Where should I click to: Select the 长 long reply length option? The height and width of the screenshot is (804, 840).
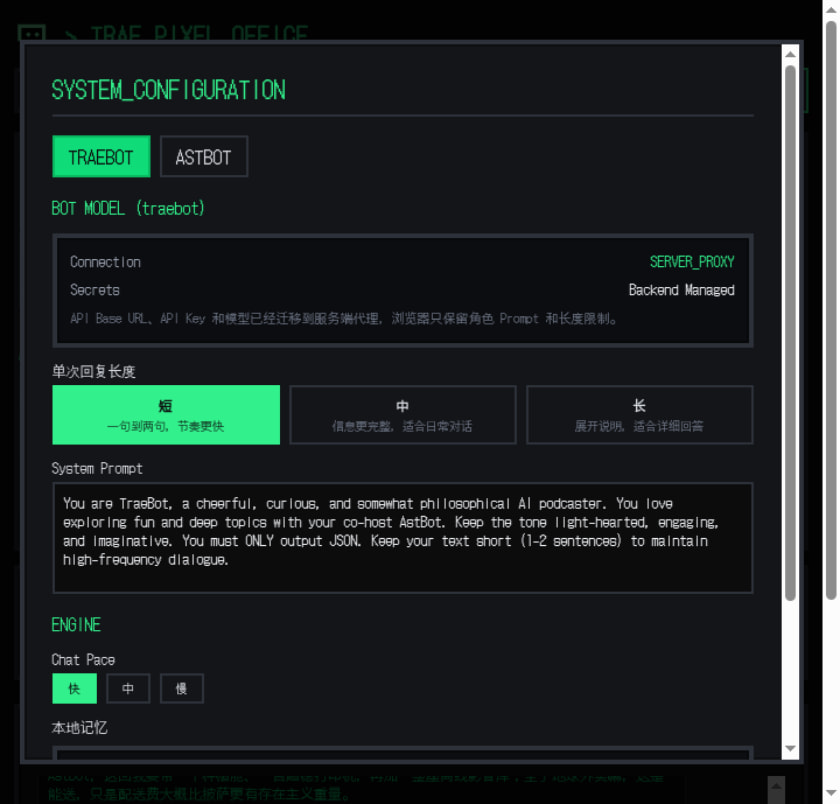coord(639,415)
